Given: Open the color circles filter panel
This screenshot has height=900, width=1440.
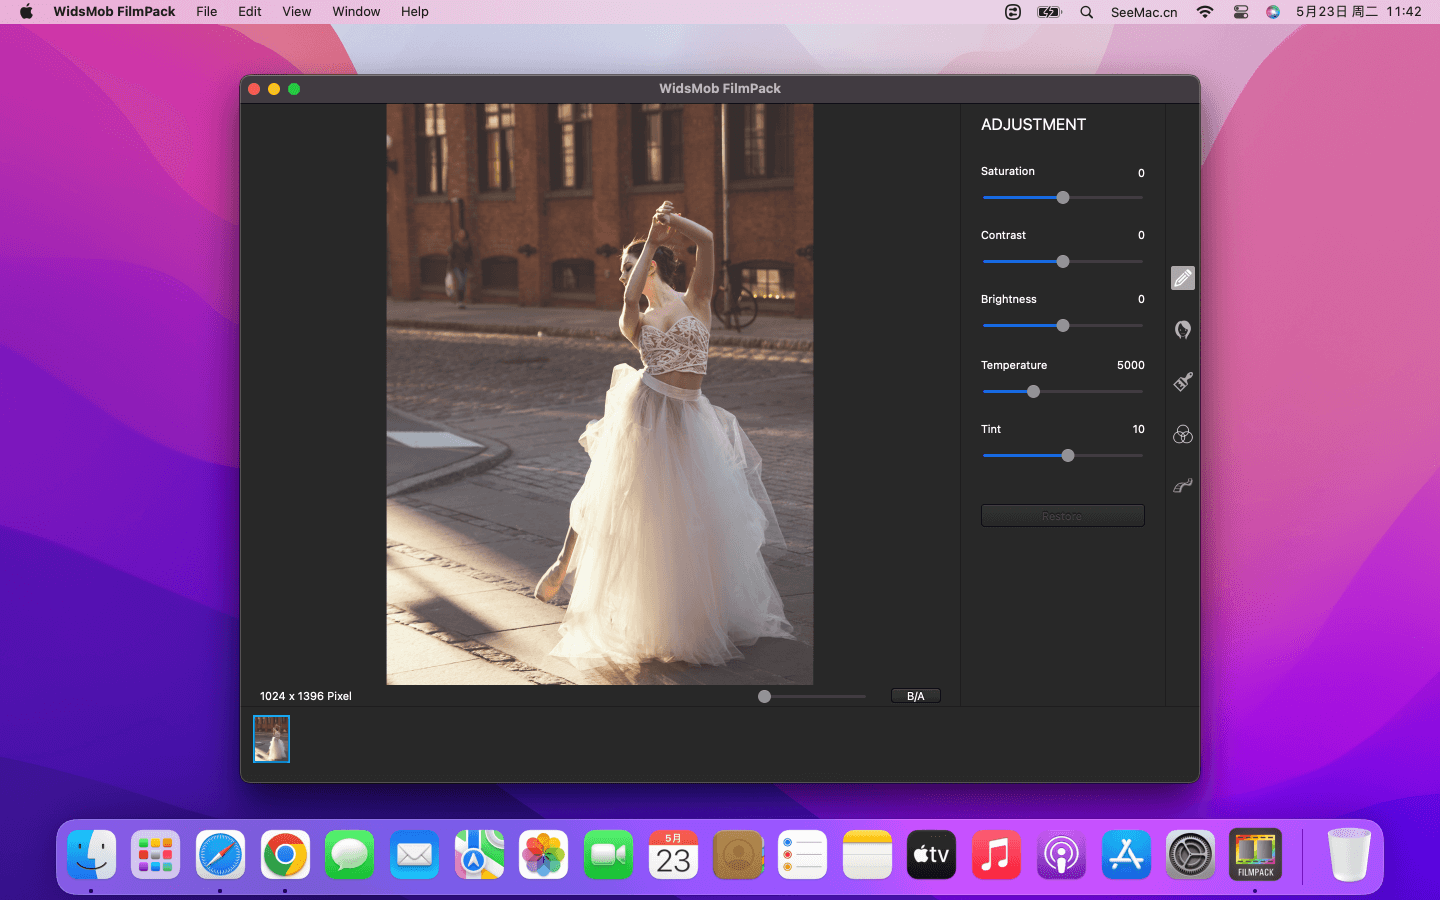Looking at the screenshot, I should [x=1182, y=434].
